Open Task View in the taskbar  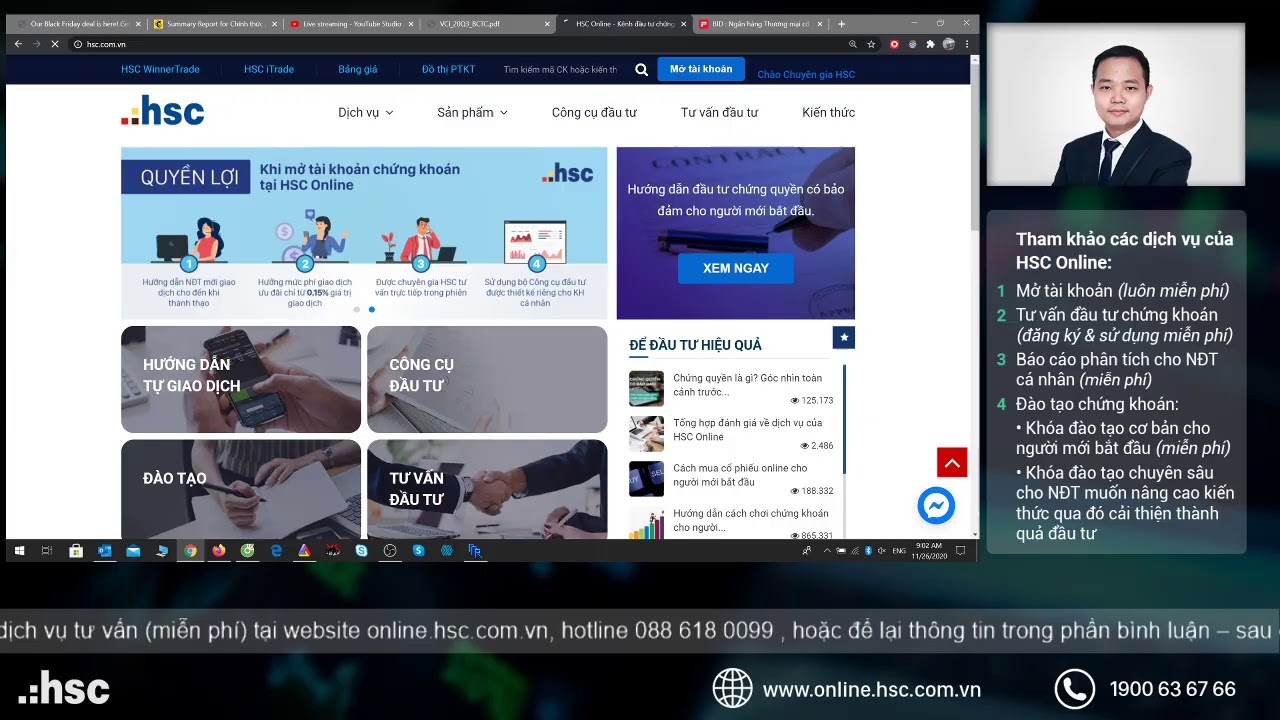coord(46,550)
